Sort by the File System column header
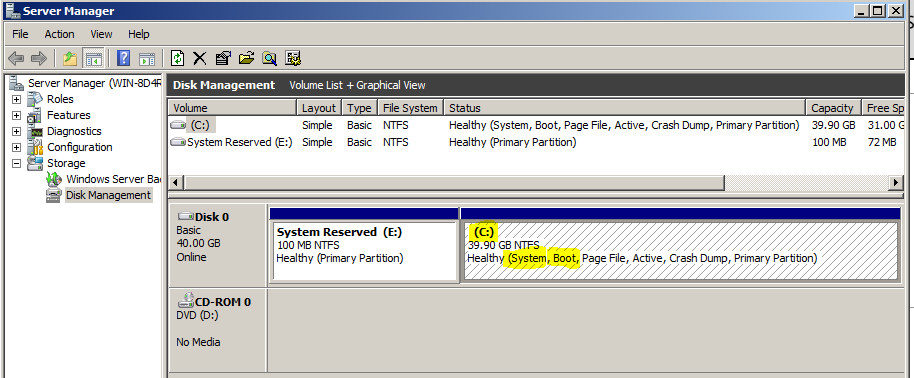 [410, 108]
